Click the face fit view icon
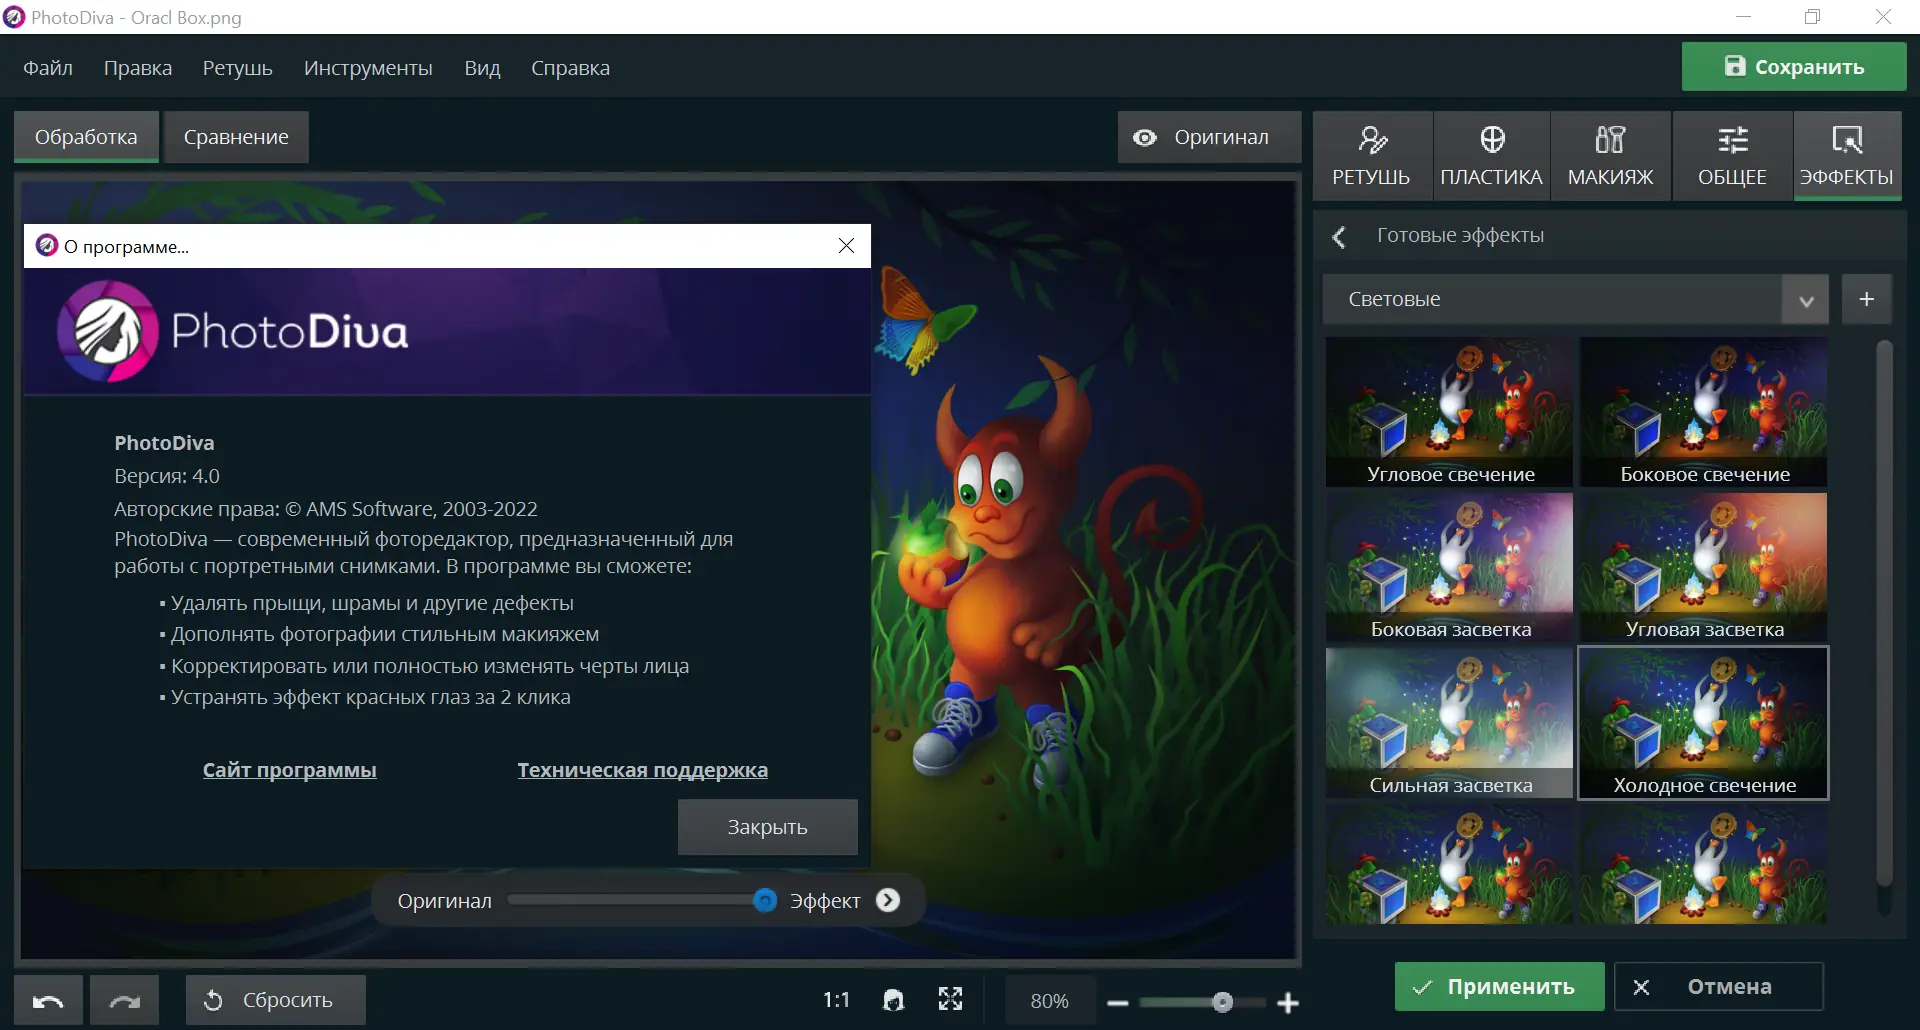This screenshot has height=1030, width=1920. (x=894, y=1000)
